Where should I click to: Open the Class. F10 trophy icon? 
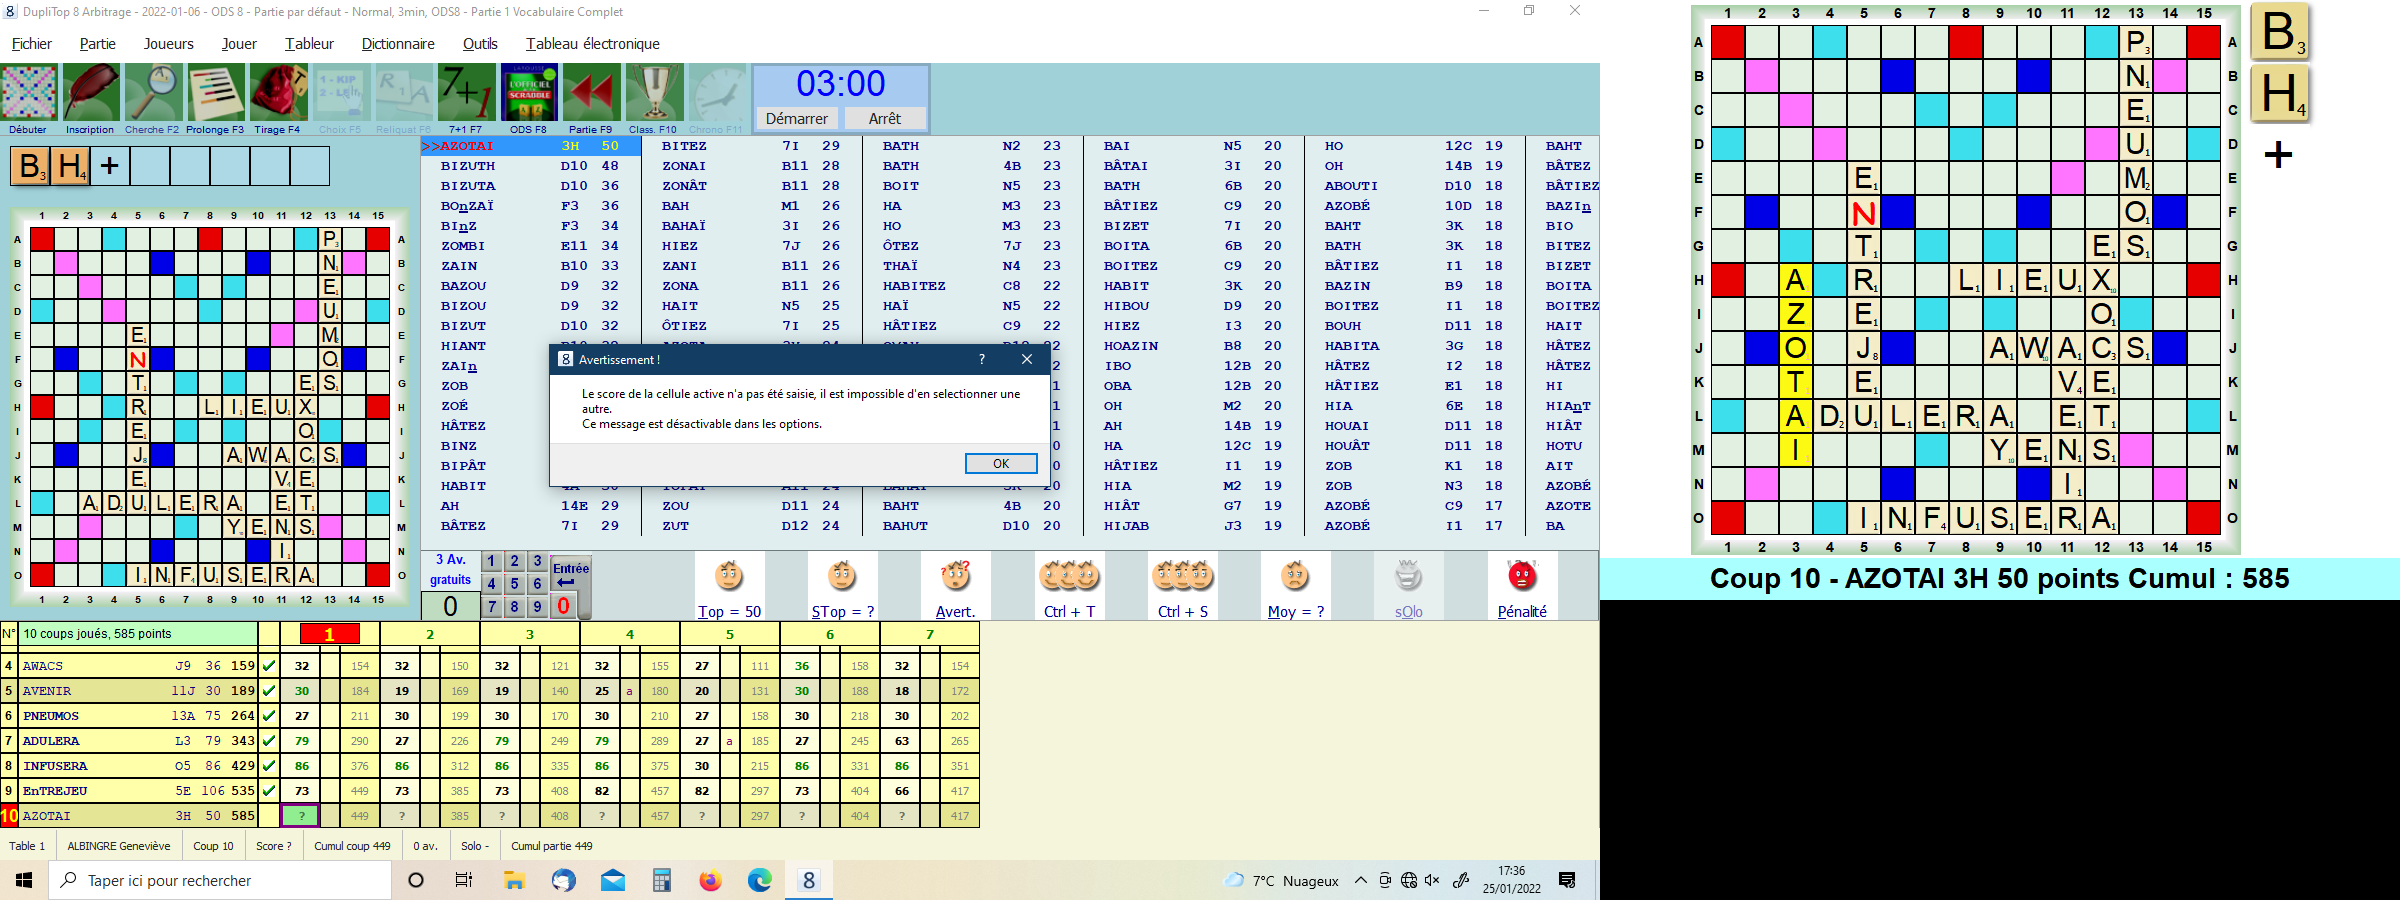coord(654,93)
